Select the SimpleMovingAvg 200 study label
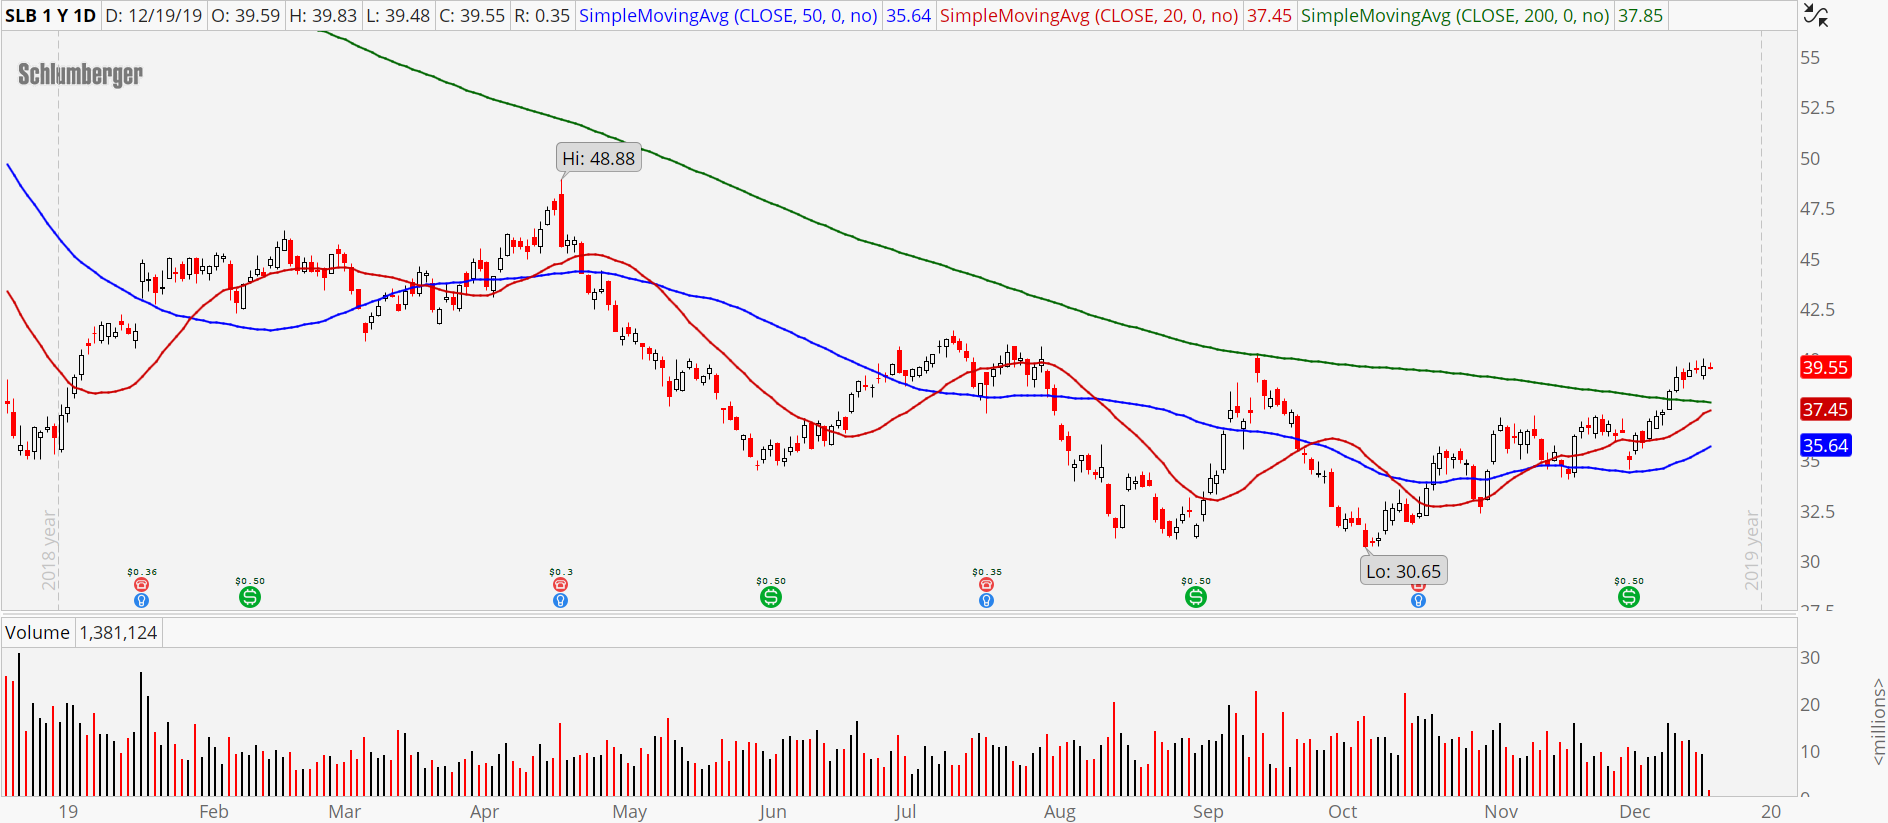Viewport: 1888px width, 823px height. (1455, 16)
